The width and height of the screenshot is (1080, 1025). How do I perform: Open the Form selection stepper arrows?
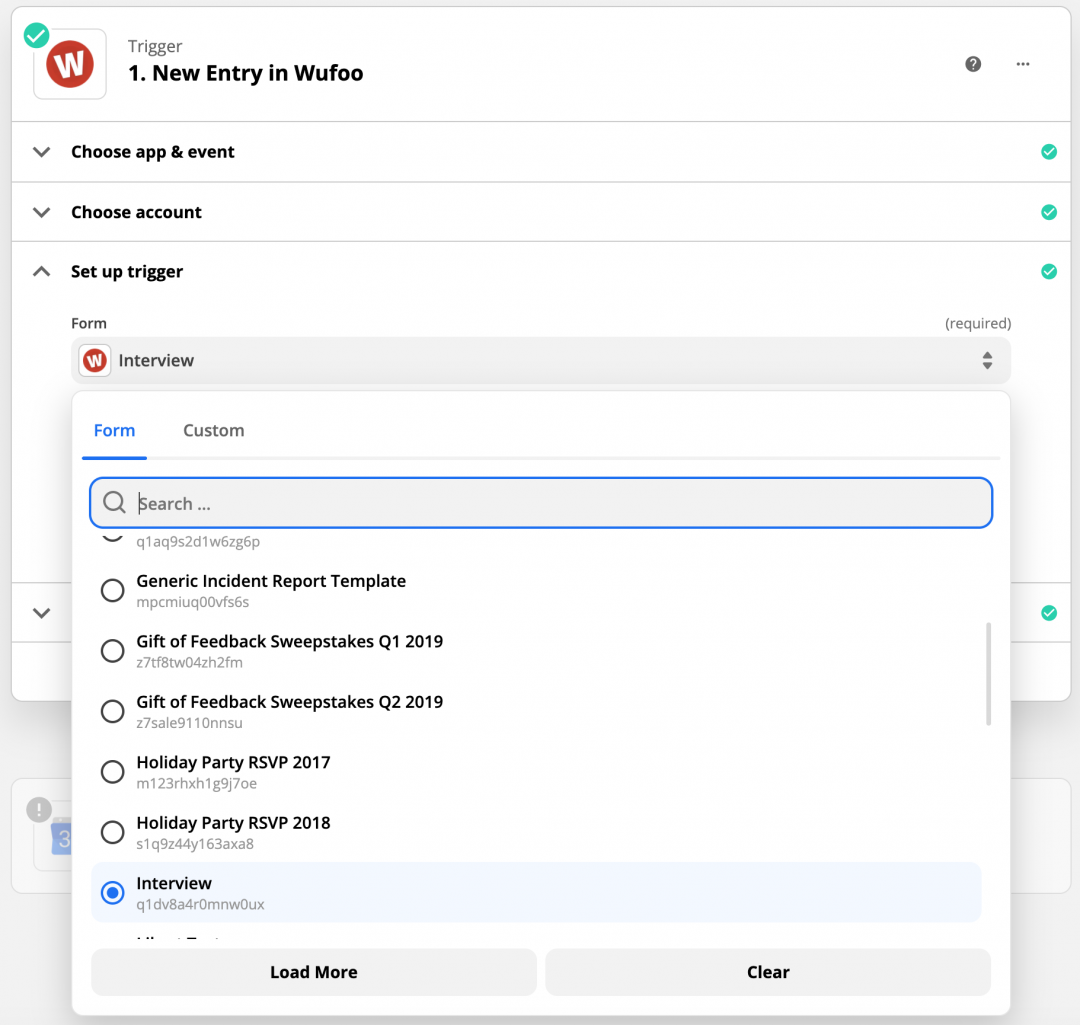[x=987, y=360]
